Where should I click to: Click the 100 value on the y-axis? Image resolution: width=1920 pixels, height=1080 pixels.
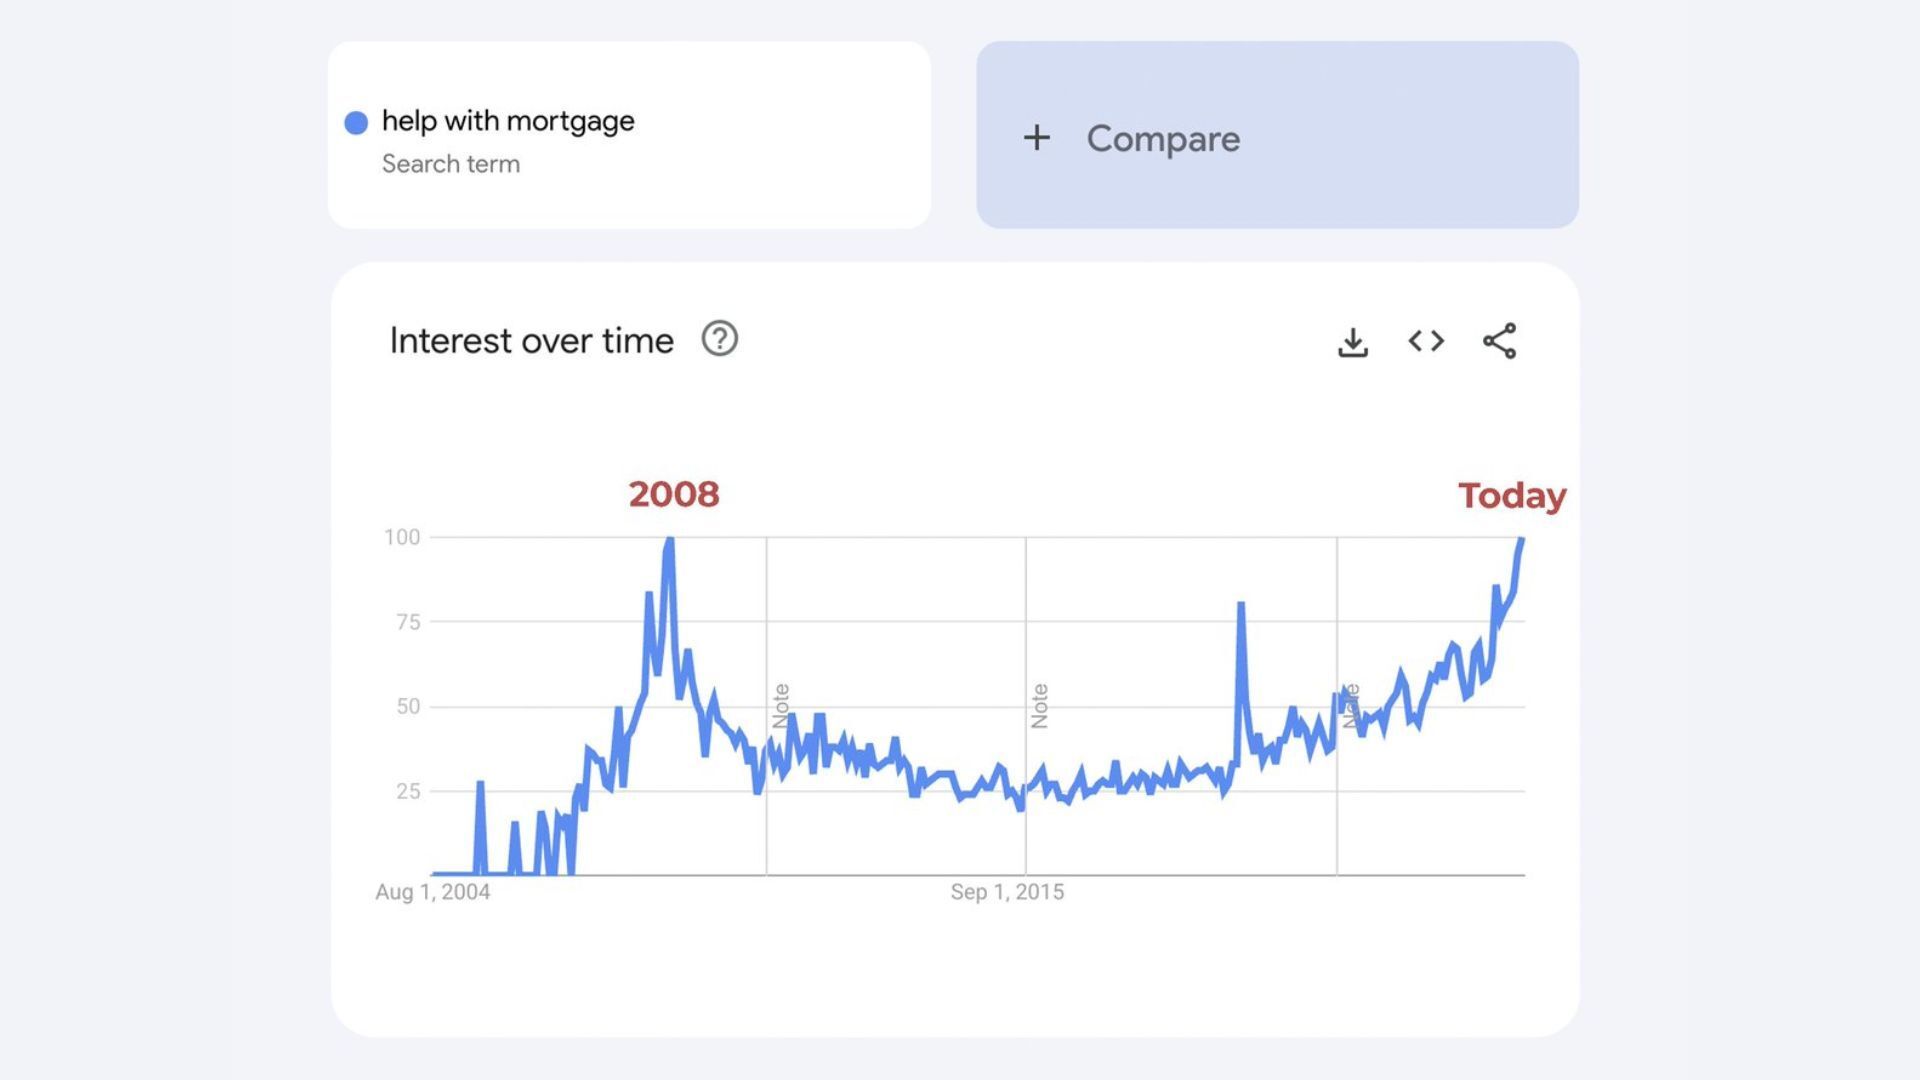pyautogui.click(x=402, y=537)
